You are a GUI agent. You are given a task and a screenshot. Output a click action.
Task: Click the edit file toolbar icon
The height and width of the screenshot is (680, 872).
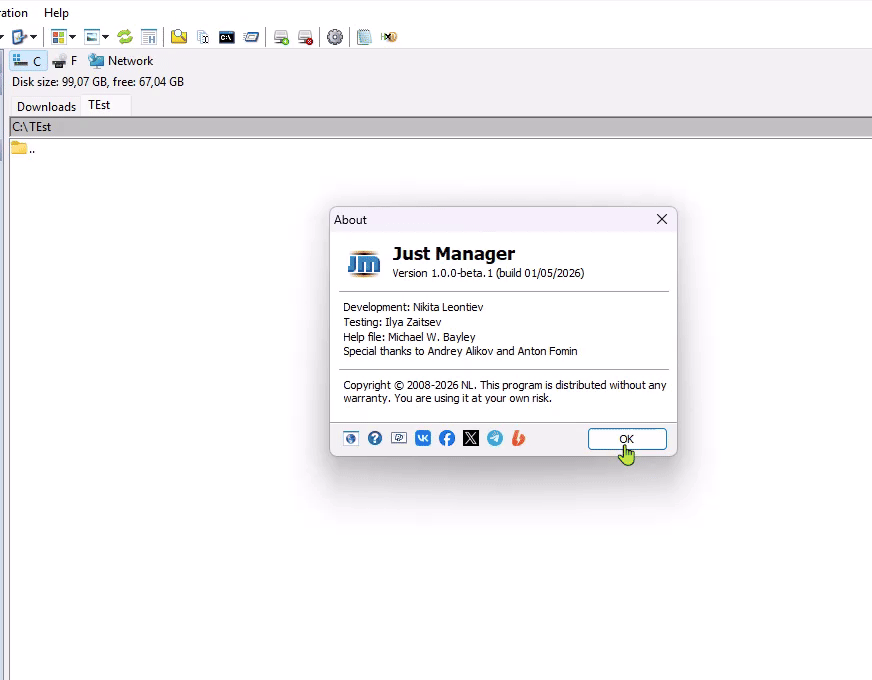(19, 37)
